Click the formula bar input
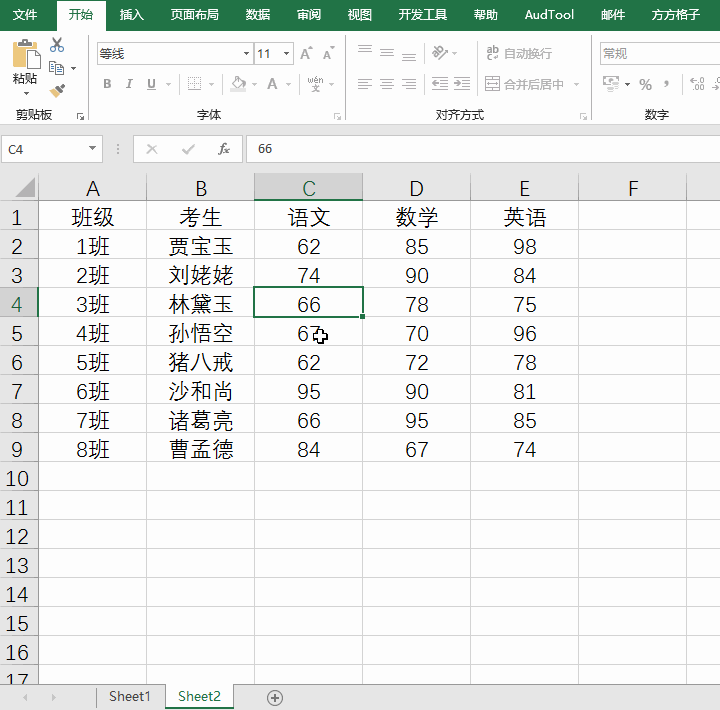 [483, 149]
